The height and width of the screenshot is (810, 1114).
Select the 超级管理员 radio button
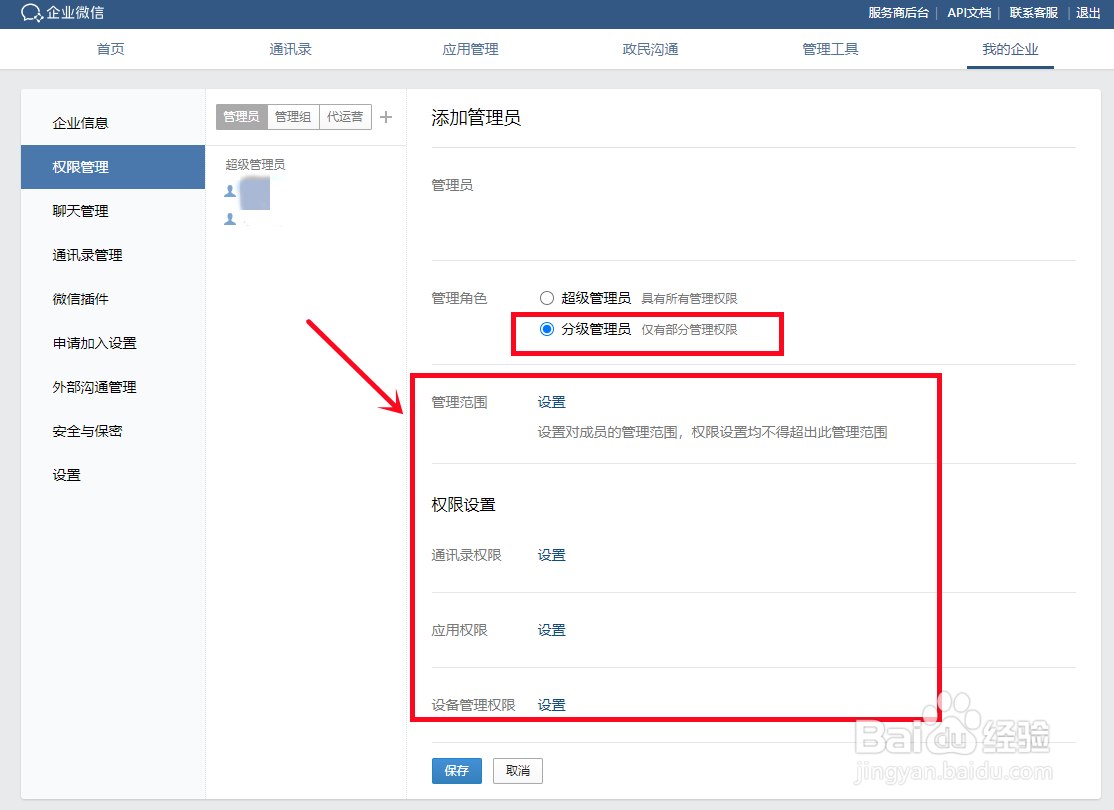547,297
